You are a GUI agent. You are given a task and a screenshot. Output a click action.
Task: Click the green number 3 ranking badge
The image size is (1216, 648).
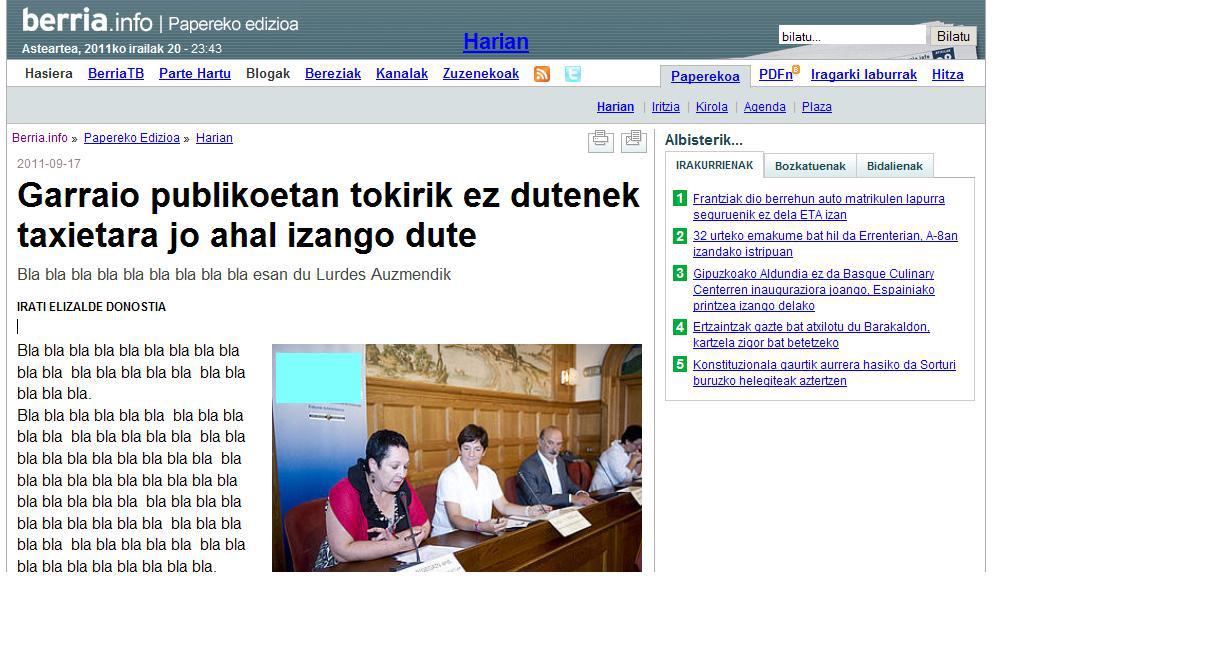click(680, 274)
